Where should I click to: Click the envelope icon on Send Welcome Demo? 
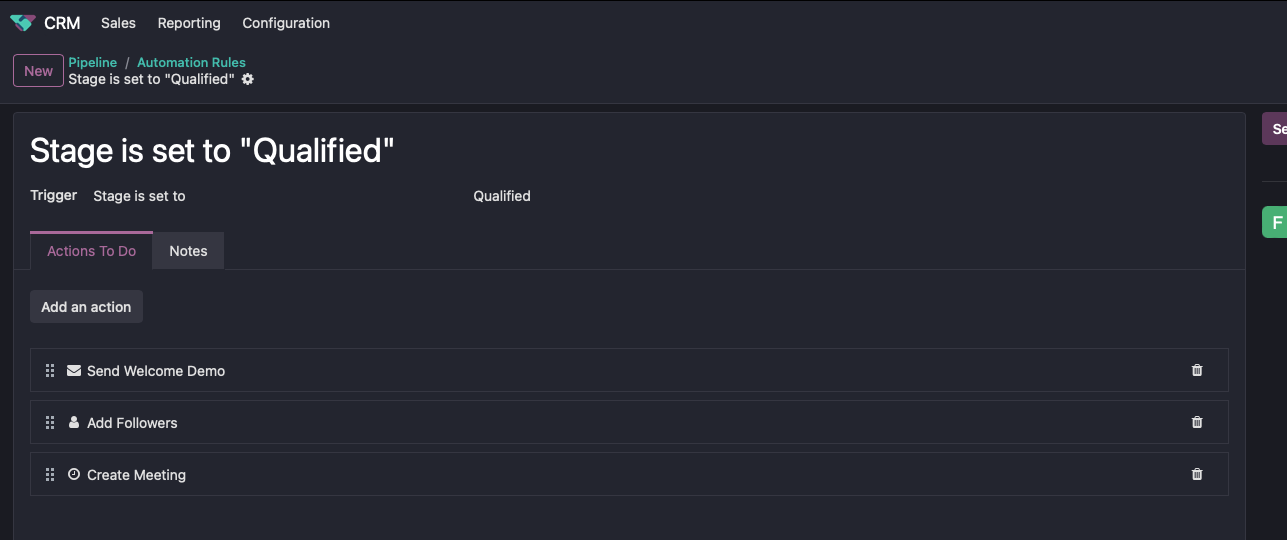pos(74,370)
